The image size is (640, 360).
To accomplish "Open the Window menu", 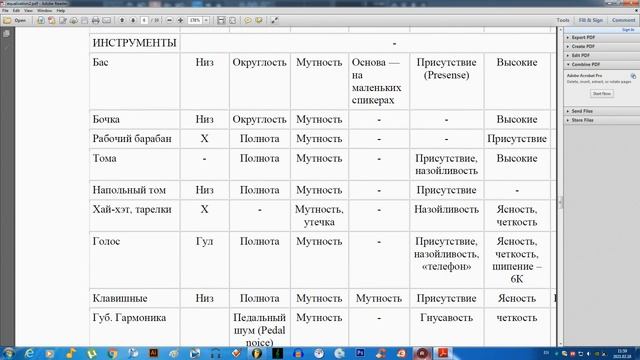I will (44, 11).
